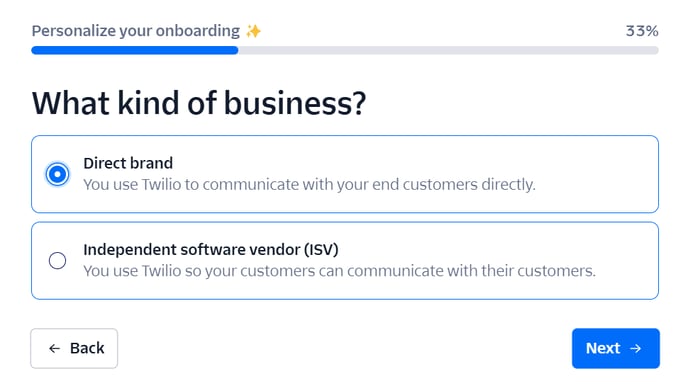
Task: Click the Direct brand description about end customers
Action: (309, 185)
